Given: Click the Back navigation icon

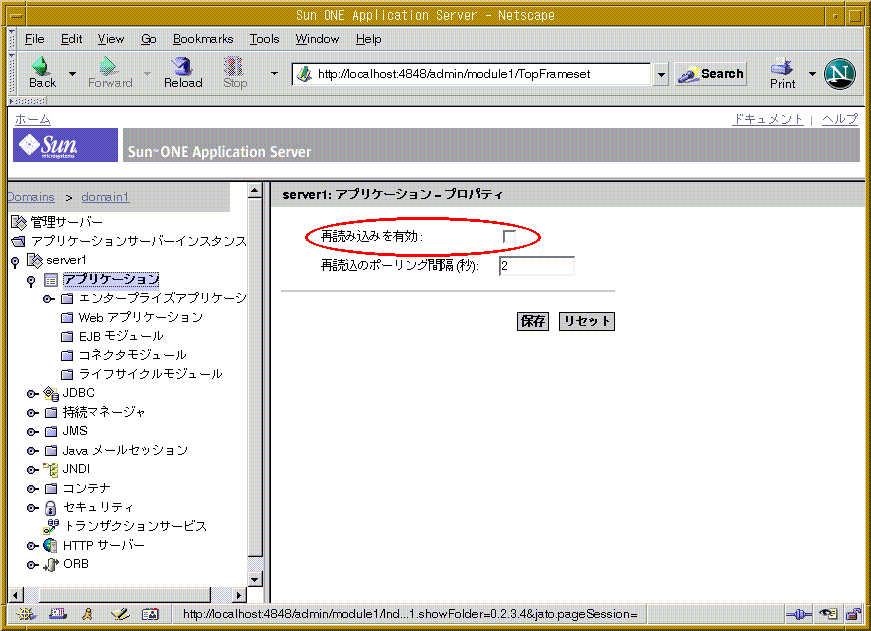Looking at the screenshot, I should click(41, 66).
